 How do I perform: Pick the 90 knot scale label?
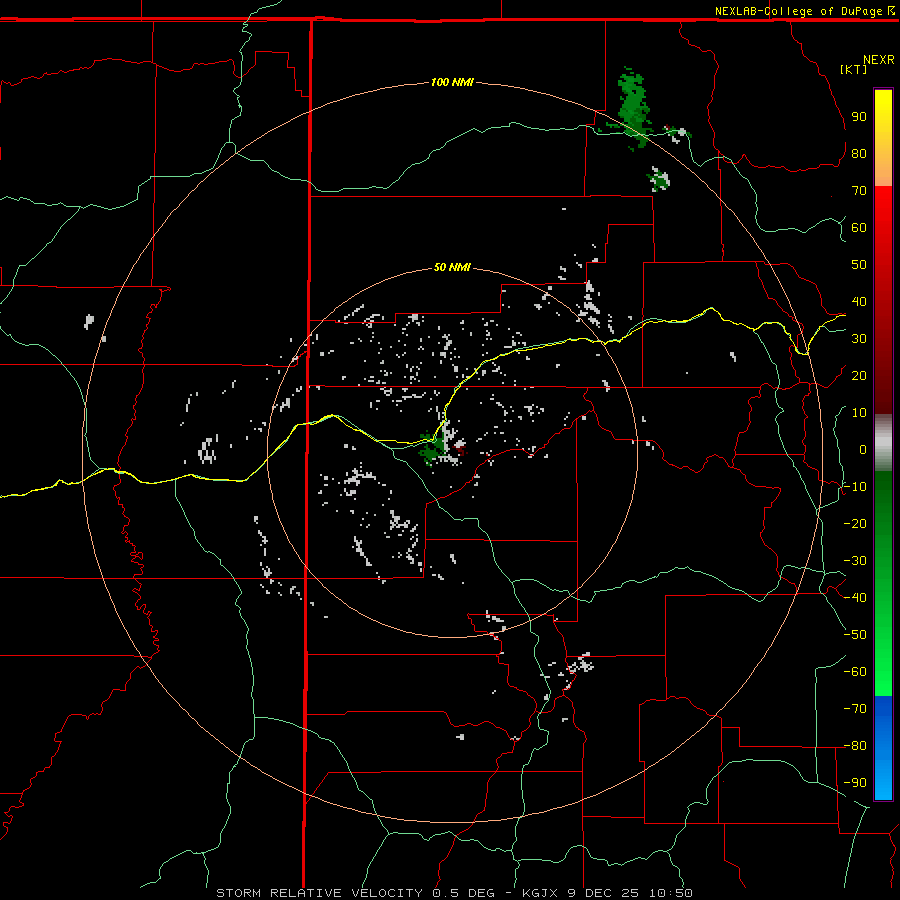point(859,117)
